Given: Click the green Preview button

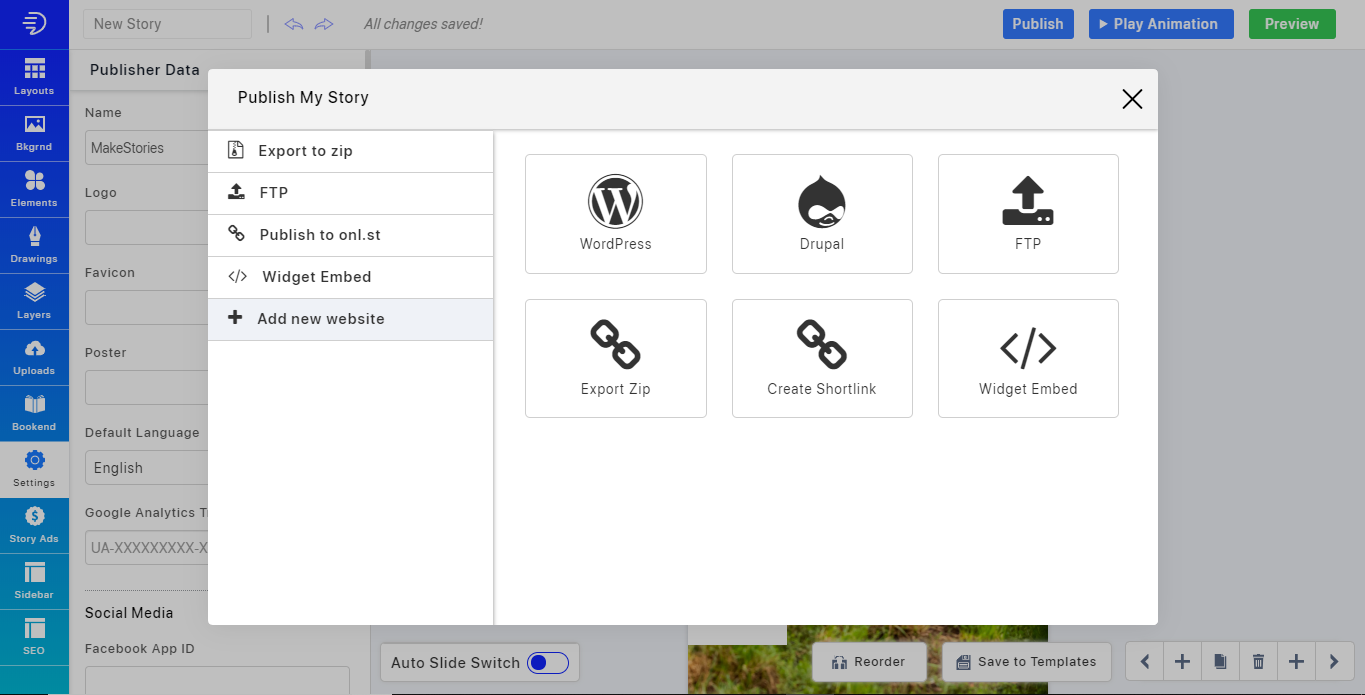Looking at the screenshot, I should pos(1291,24).
